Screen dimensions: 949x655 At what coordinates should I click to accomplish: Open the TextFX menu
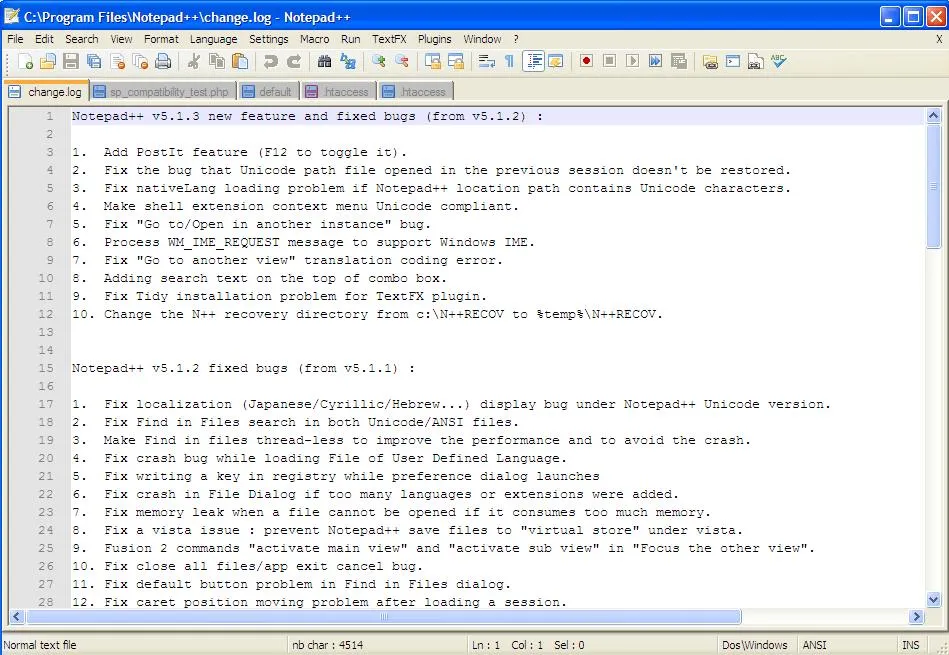(389, 39)
